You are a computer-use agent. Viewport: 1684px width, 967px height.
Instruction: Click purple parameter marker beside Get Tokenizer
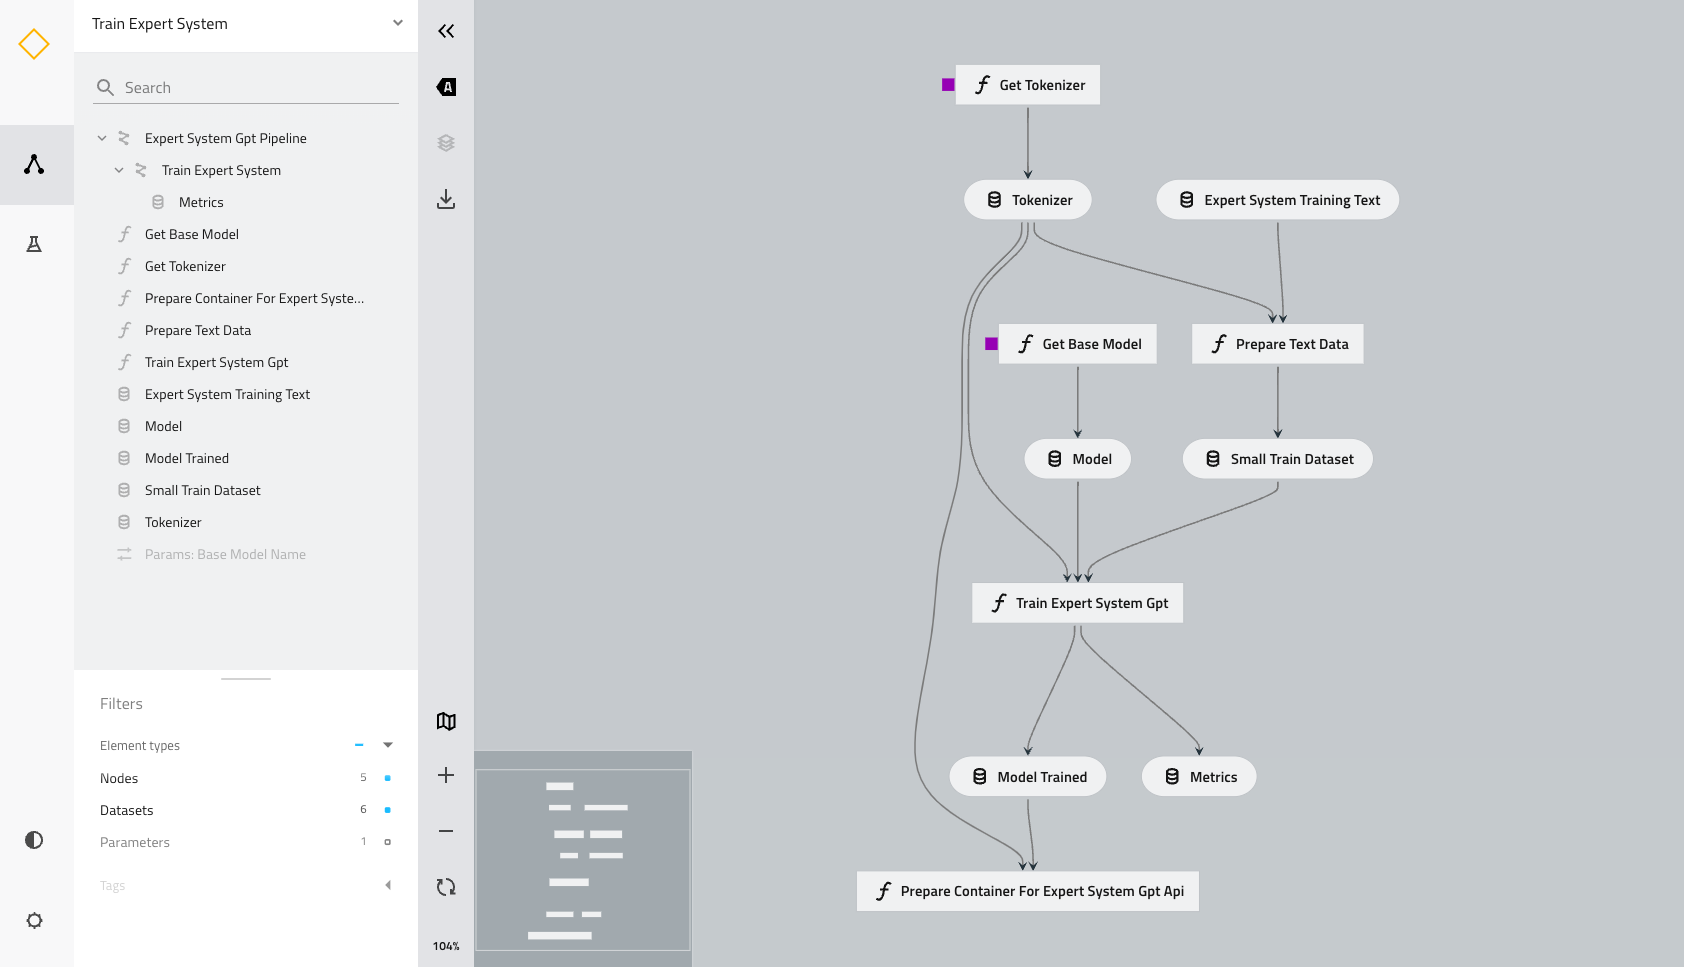[x=948, y=85]
